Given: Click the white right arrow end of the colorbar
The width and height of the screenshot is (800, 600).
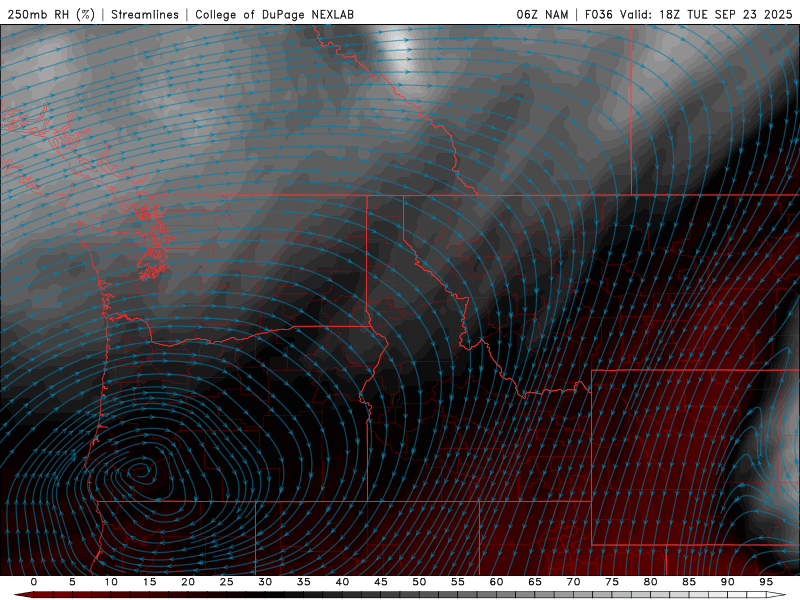Looking at the screenshot, I should 777,595.
